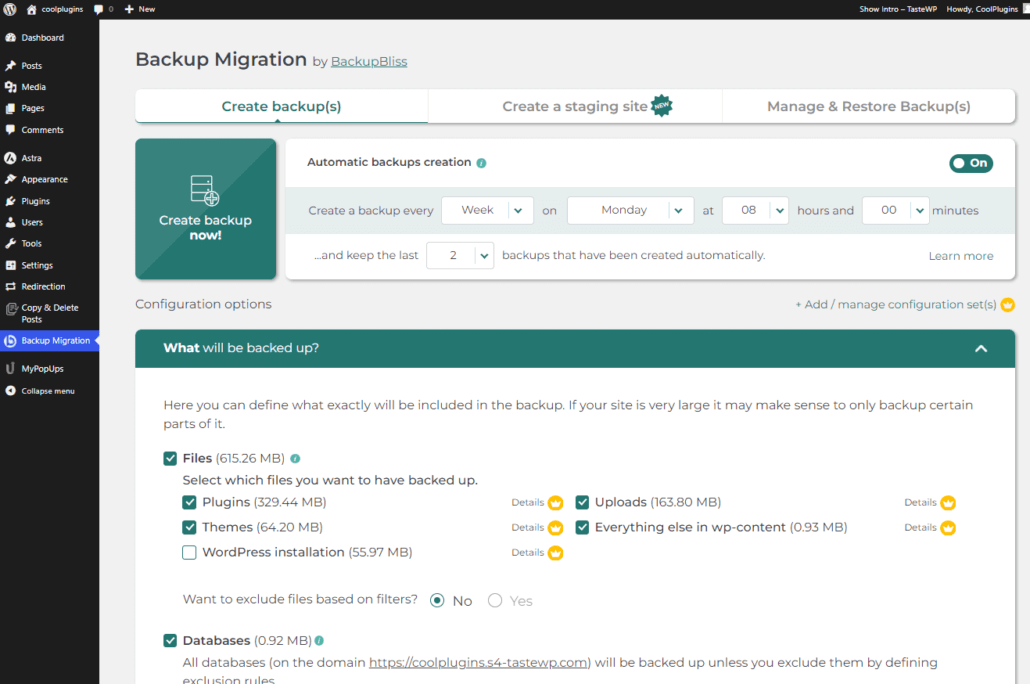Open Backup Migration menu item in sidebar

[49, 340]
